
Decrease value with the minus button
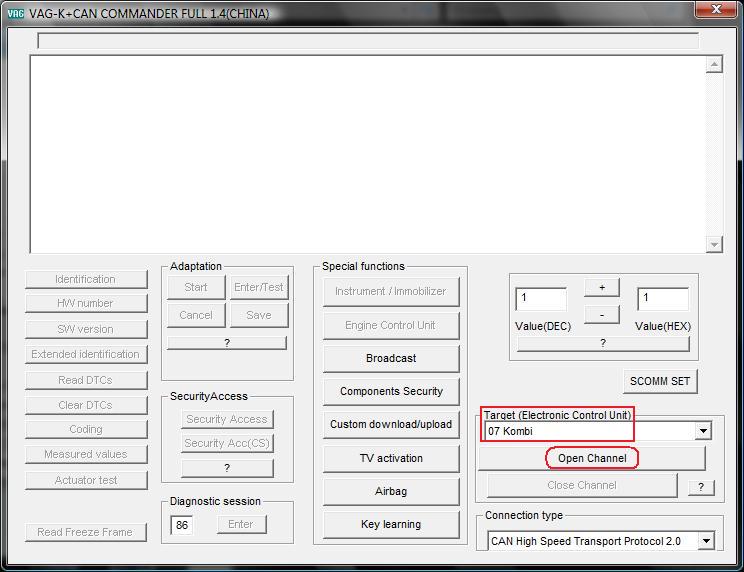click(x=602, y=315)
